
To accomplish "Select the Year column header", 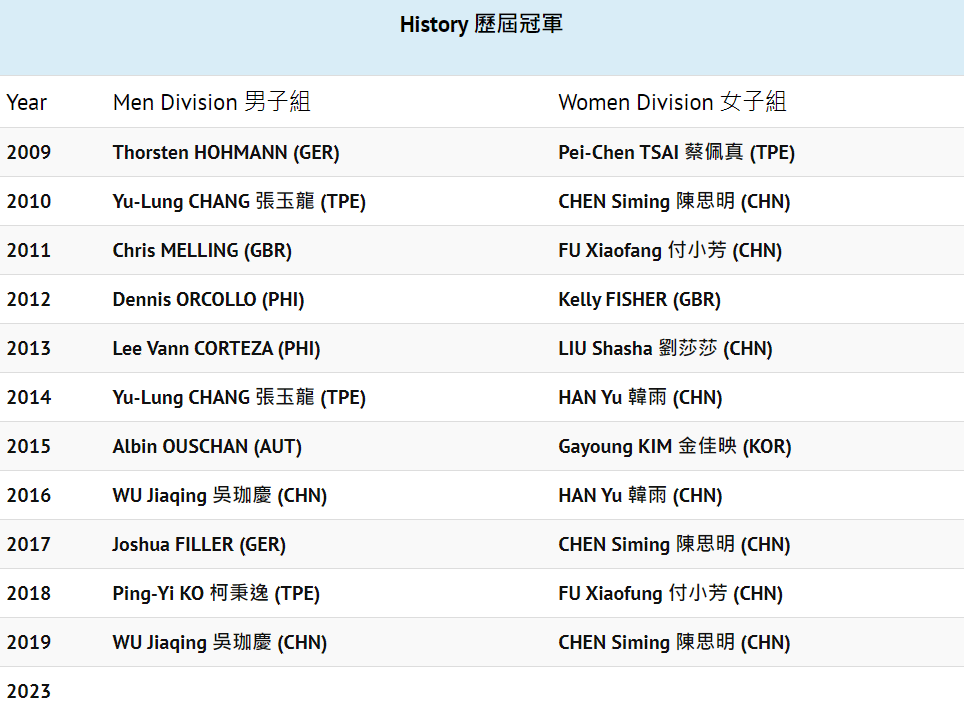I will pos(27,102).
